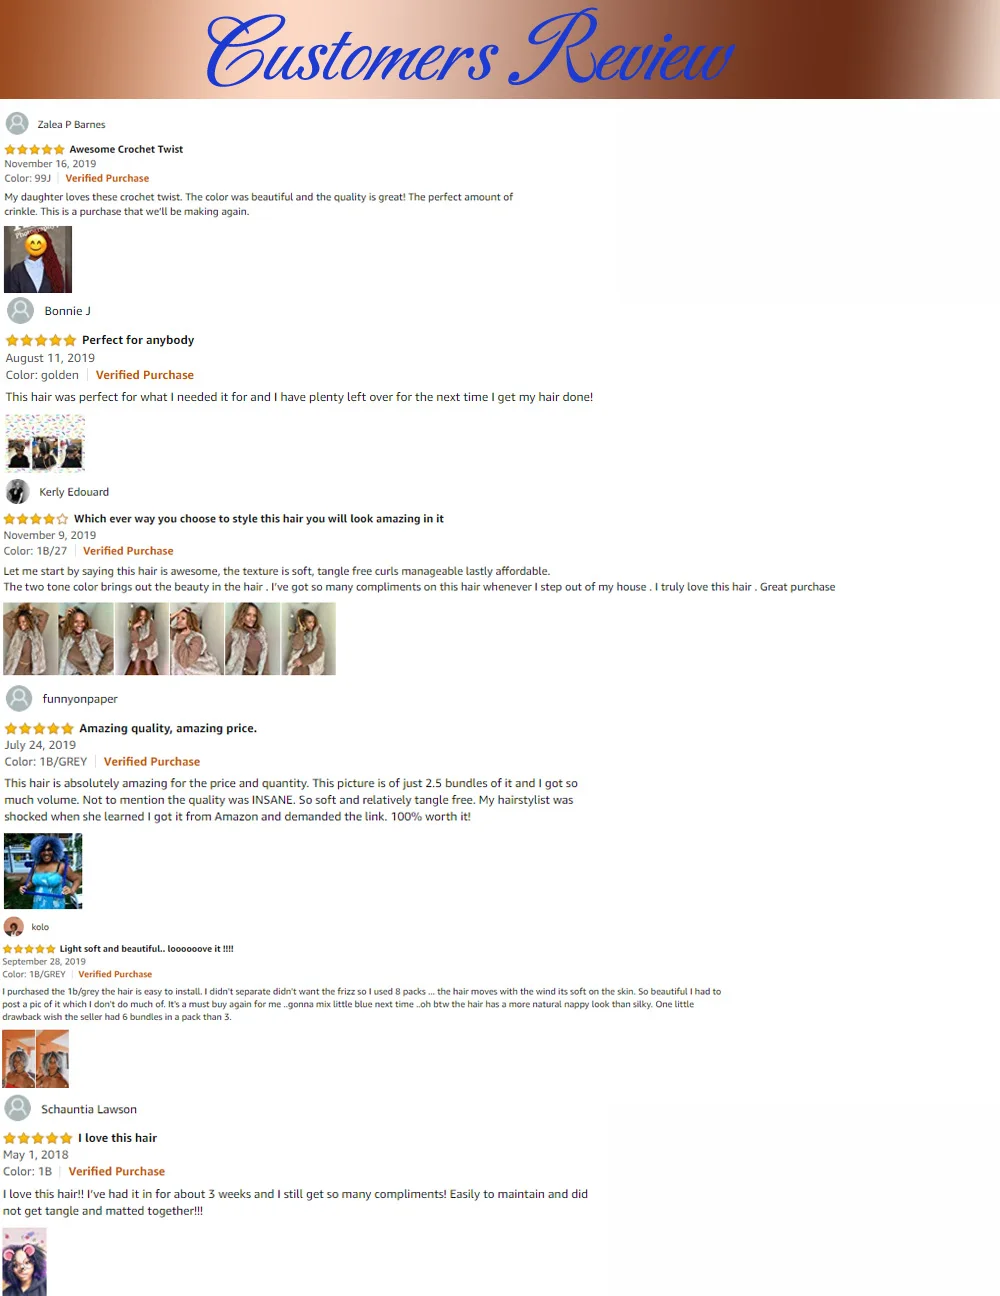View kolo's first review photo
Viewport: 1000px width, 1296px height.
point(19,1059)
